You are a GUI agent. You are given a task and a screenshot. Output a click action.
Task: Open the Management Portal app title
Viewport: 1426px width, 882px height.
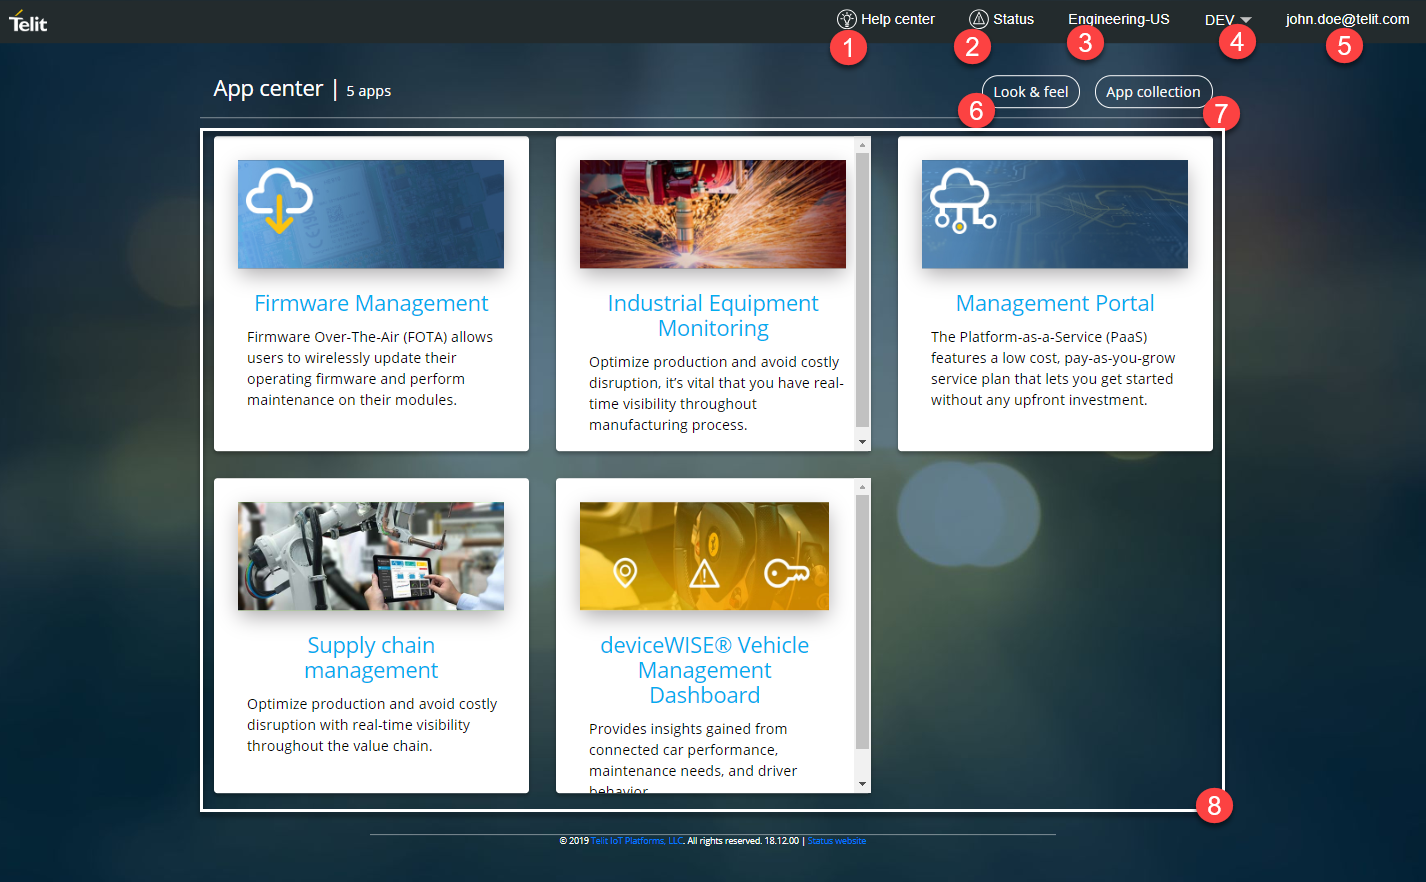click(x=1055, y=303)
